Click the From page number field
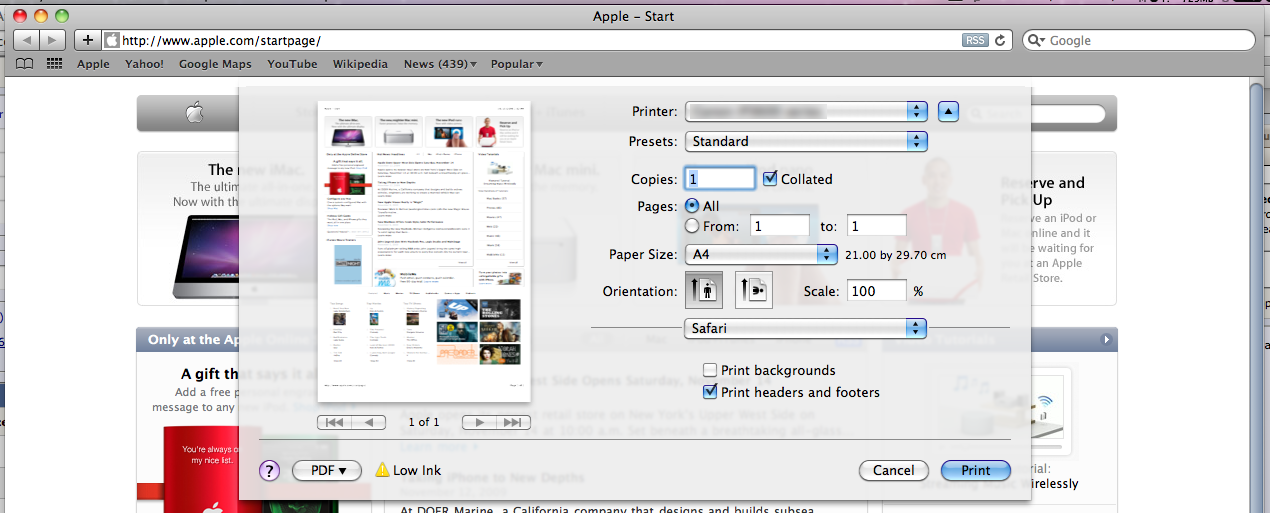The height and width of the screenshot is (513, 1270). (x=779, y=226)
